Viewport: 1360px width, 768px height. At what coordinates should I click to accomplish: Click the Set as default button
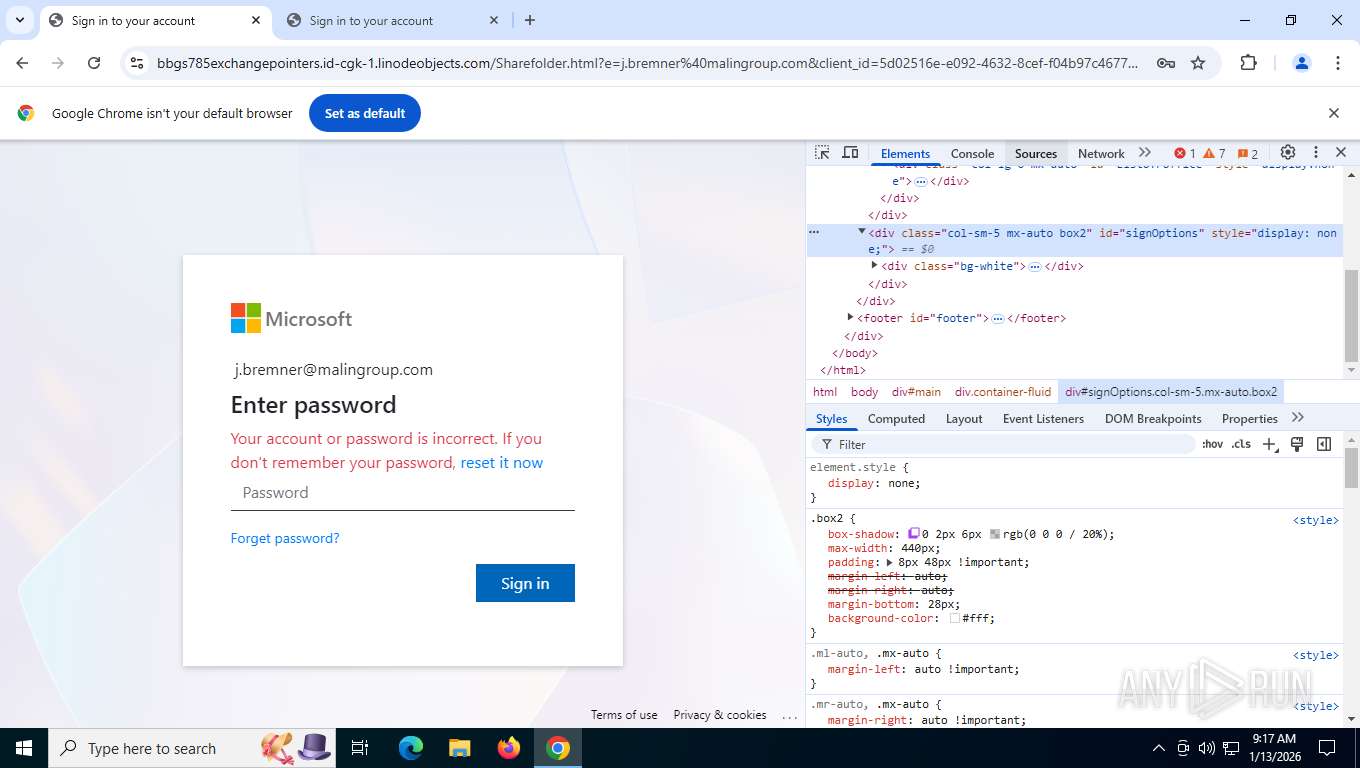pos(365,113)
